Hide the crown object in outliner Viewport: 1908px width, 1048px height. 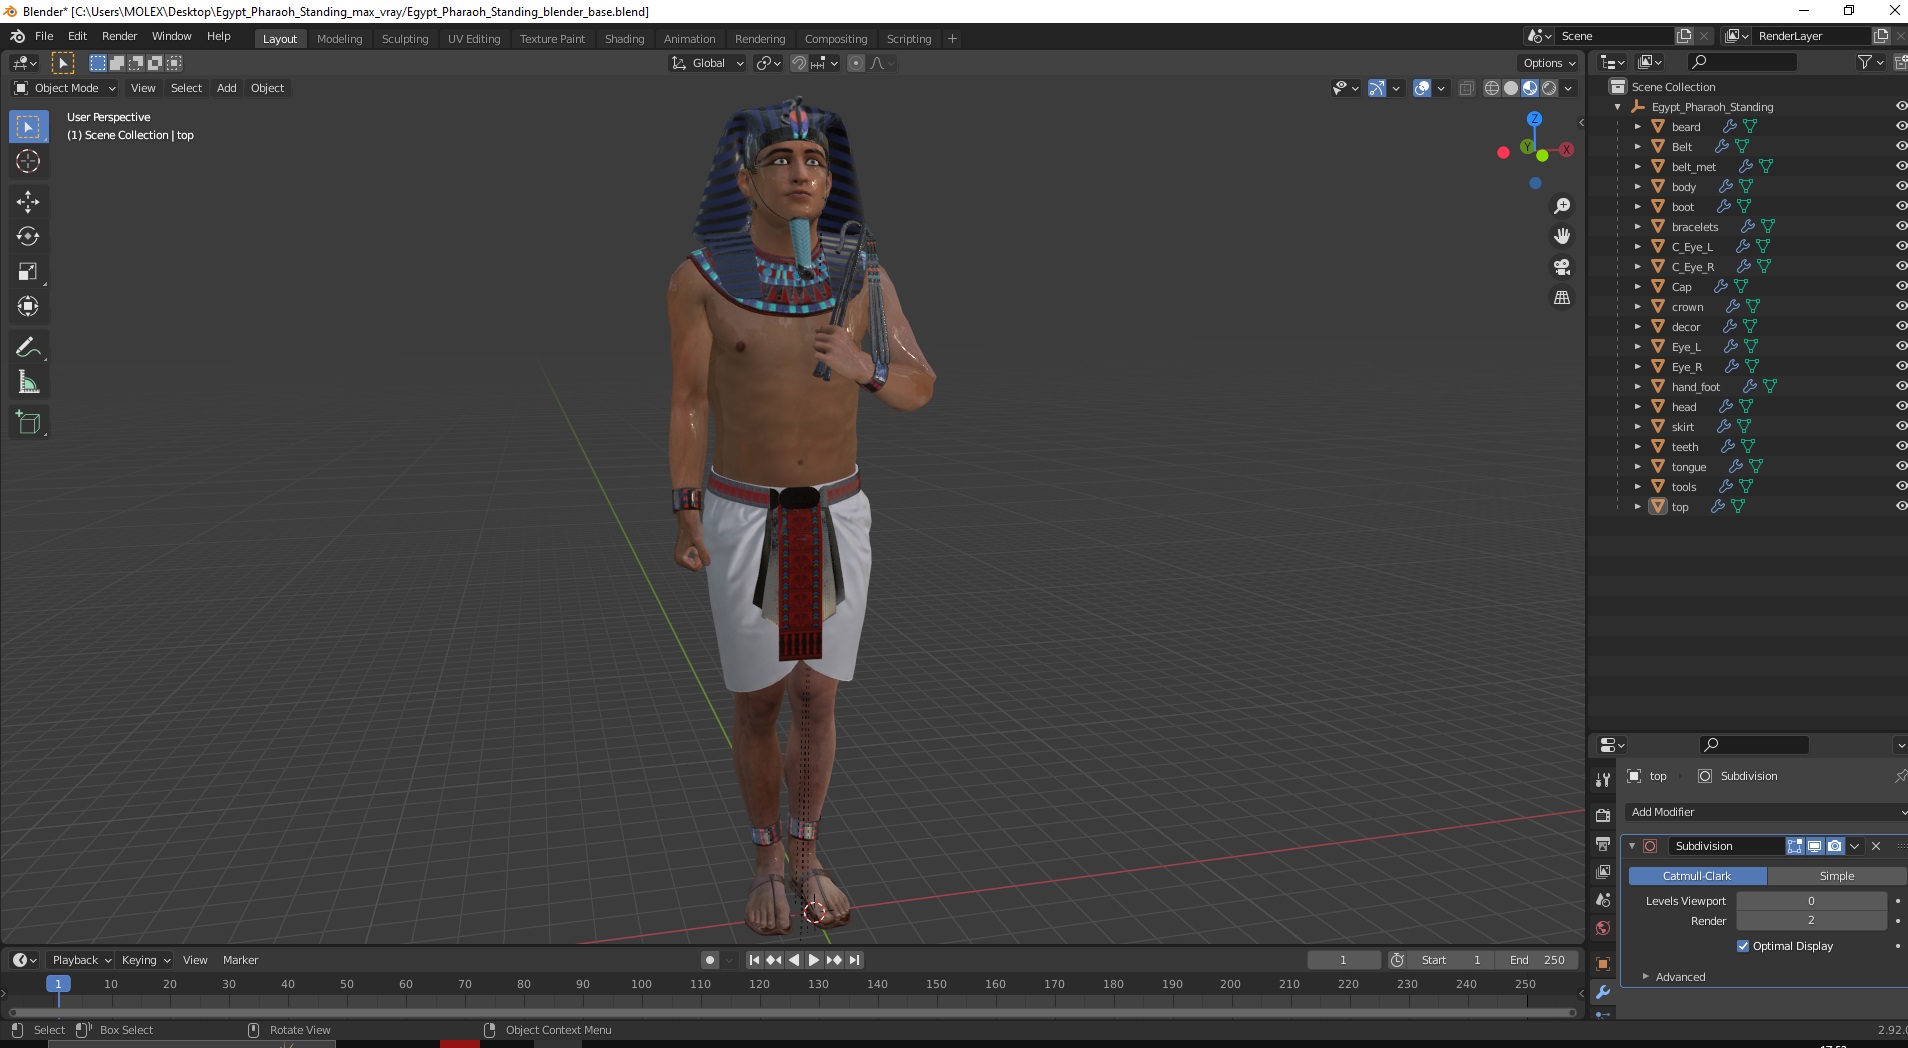tap(1901, 306)
